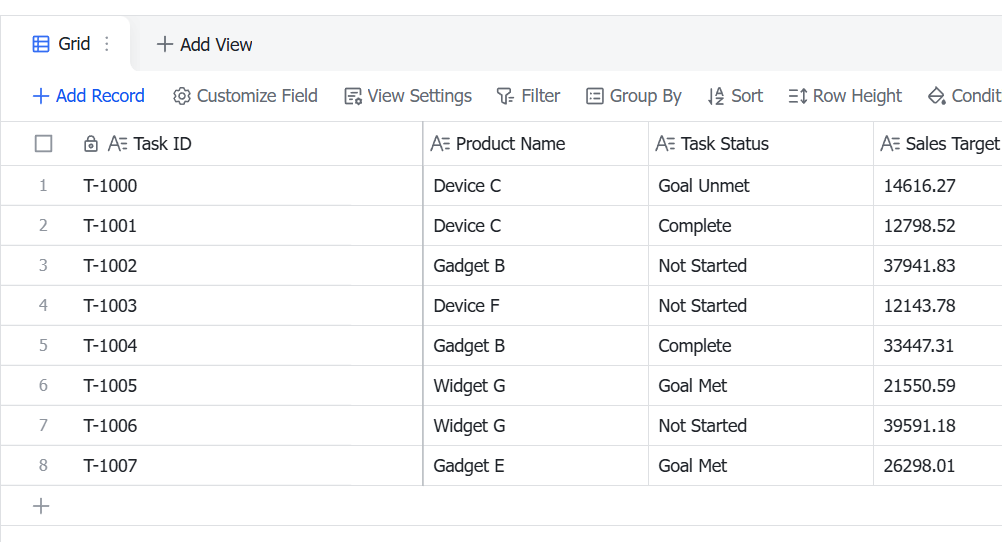The height and width of the screenshot is (542, 1002).
Task: Click the lock icon beside Task ID
Action: point(91,144)
